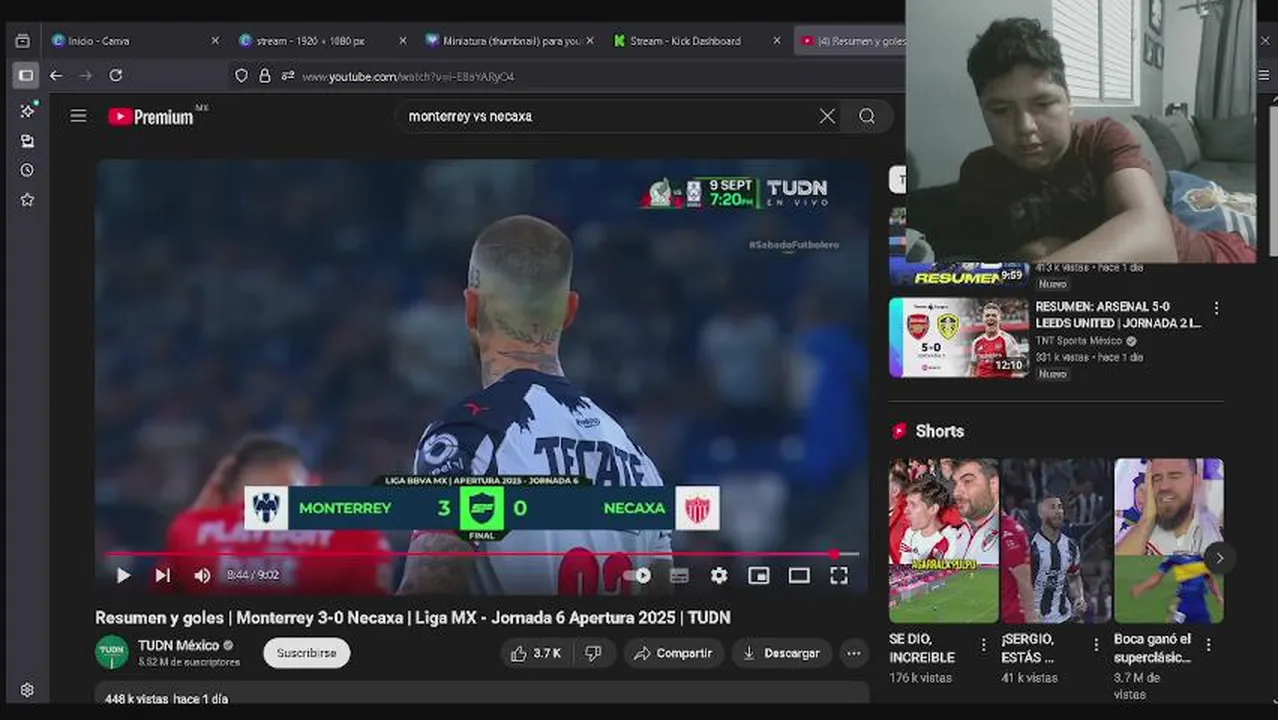1278x720 pixels.
Task: Open the YouTube guide hamburger menu
Action: click(78, 116)
